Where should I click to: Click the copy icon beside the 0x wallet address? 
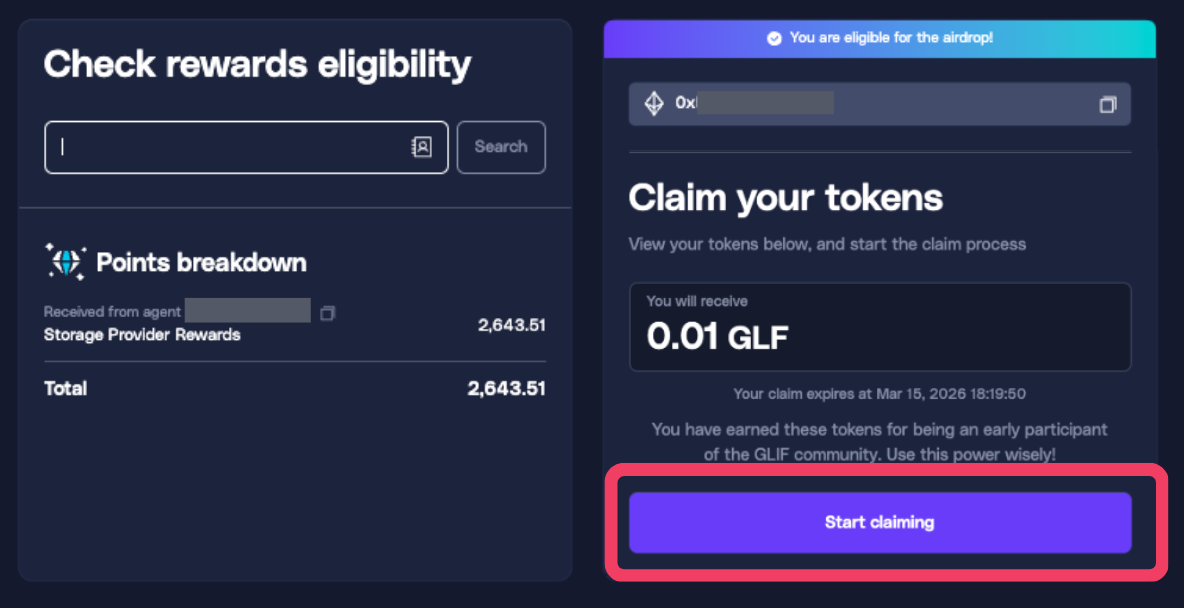(x=1108, y=103)
